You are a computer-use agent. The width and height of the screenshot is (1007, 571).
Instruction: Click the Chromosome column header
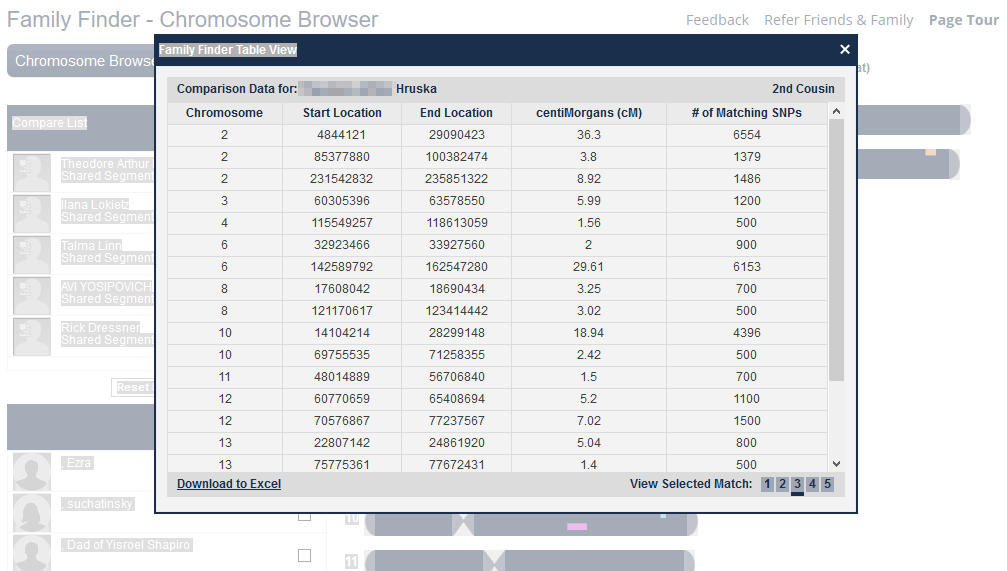tap(224, 113)
